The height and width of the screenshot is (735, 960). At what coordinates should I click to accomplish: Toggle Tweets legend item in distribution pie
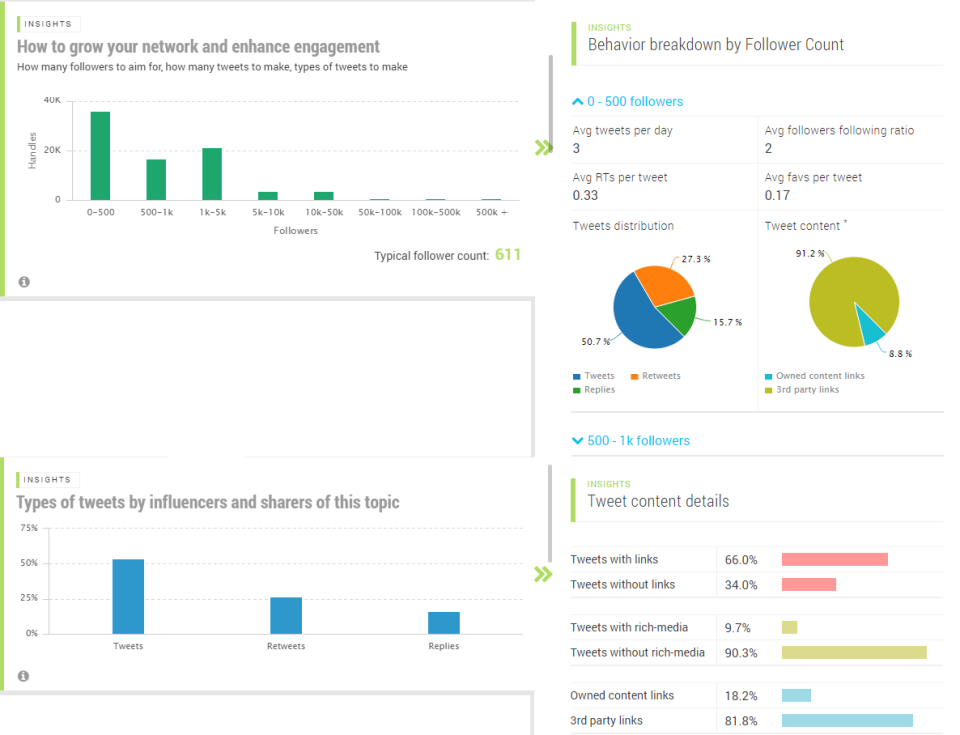[x=594, y=376]
